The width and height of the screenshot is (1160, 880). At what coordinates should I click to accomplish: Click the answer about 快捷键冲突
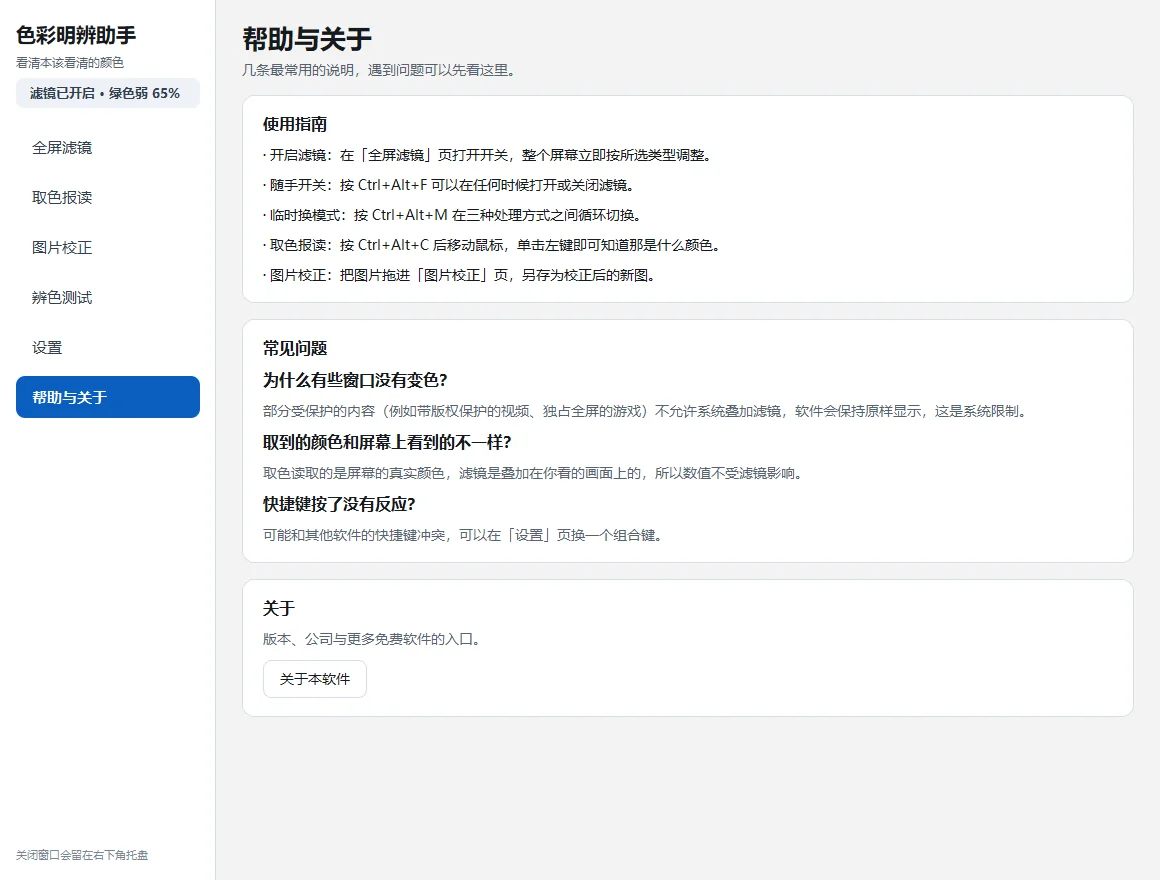(463, 535)
